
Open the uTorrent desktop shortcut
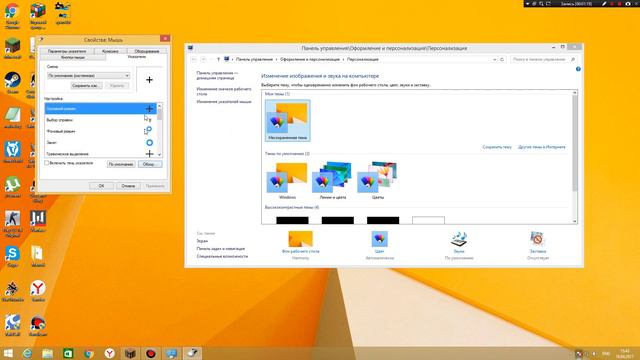12,187
